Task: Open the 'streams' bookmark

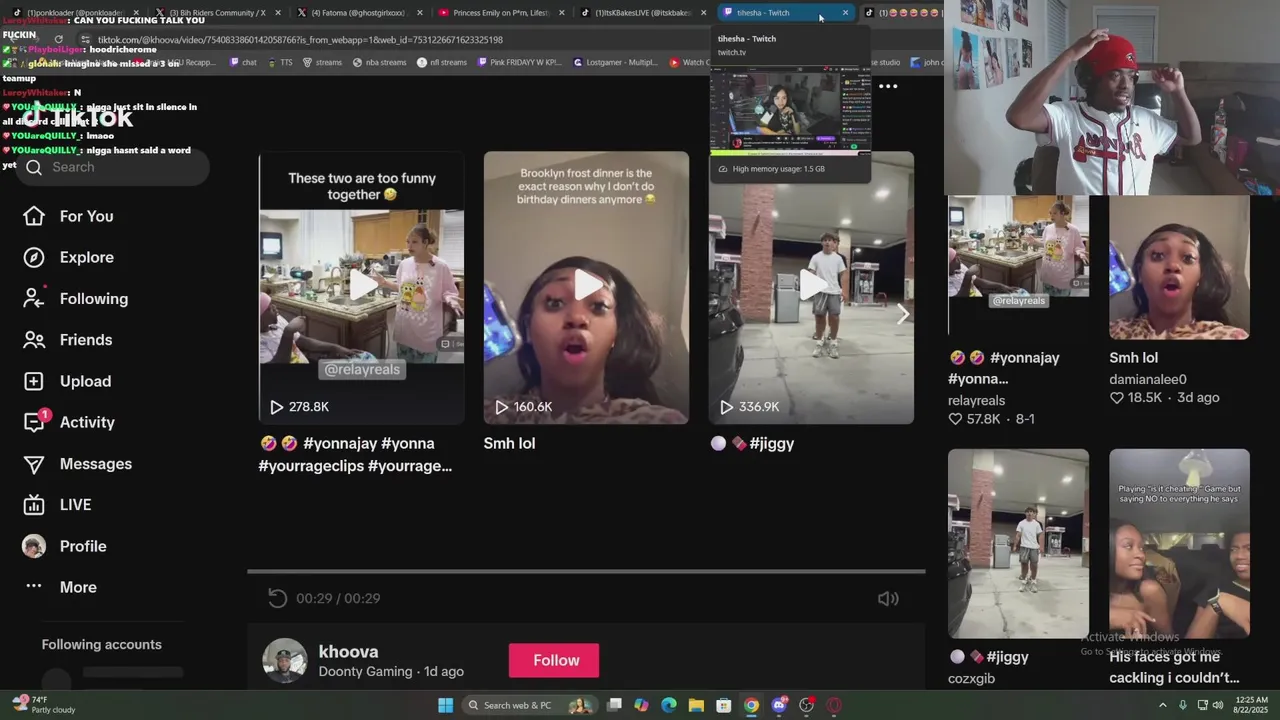Action: 322,62
